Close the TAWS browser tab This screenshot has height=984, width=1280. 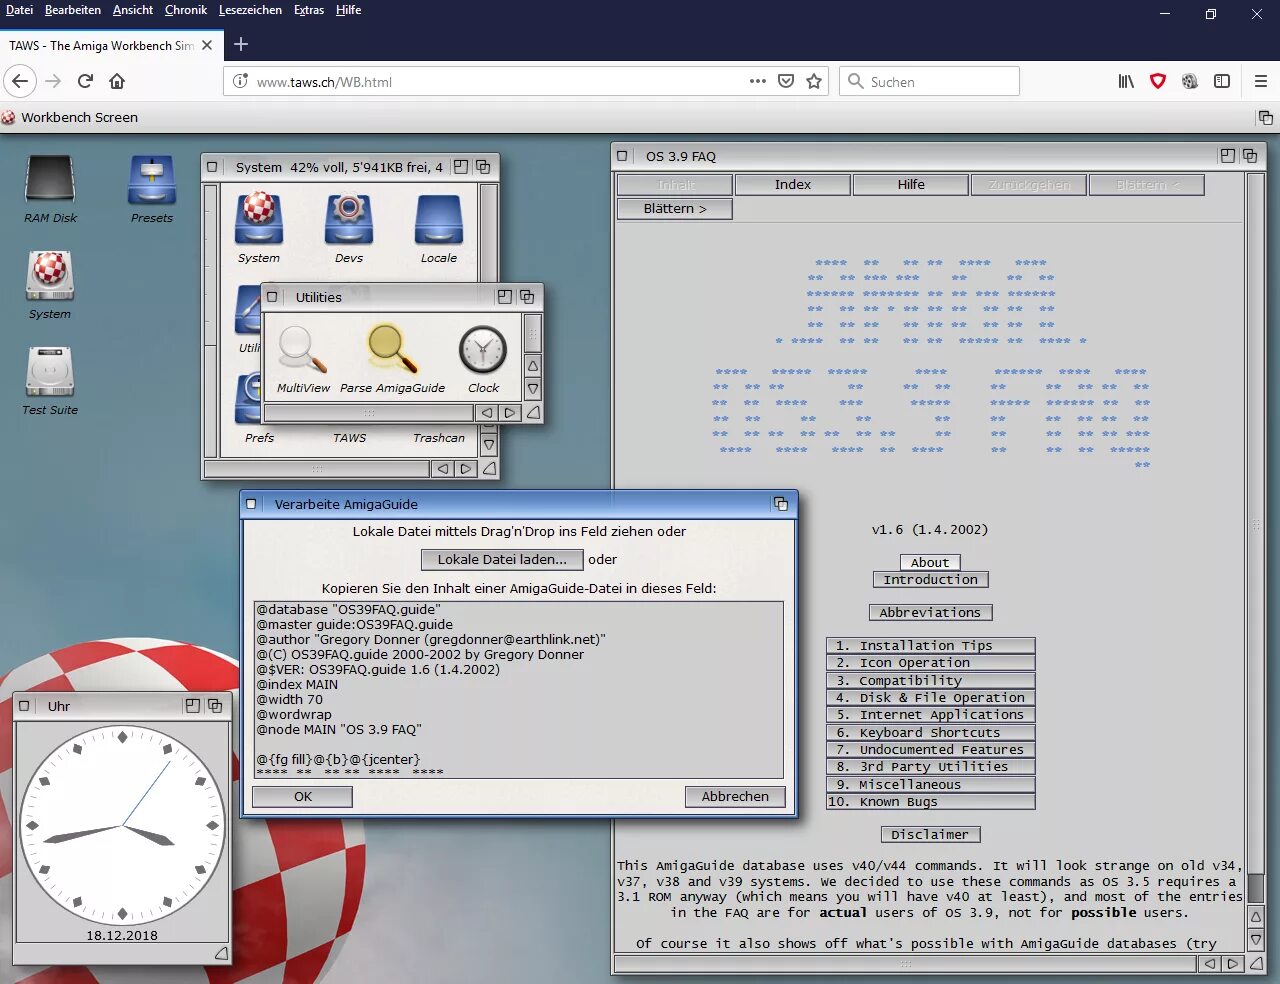pyautogui.click(x=207, y=45)
